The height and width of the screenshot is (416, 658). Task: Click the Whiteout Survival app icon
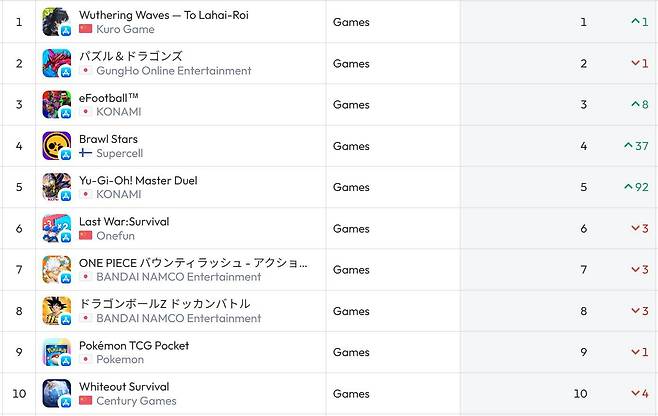click(56, 394)
